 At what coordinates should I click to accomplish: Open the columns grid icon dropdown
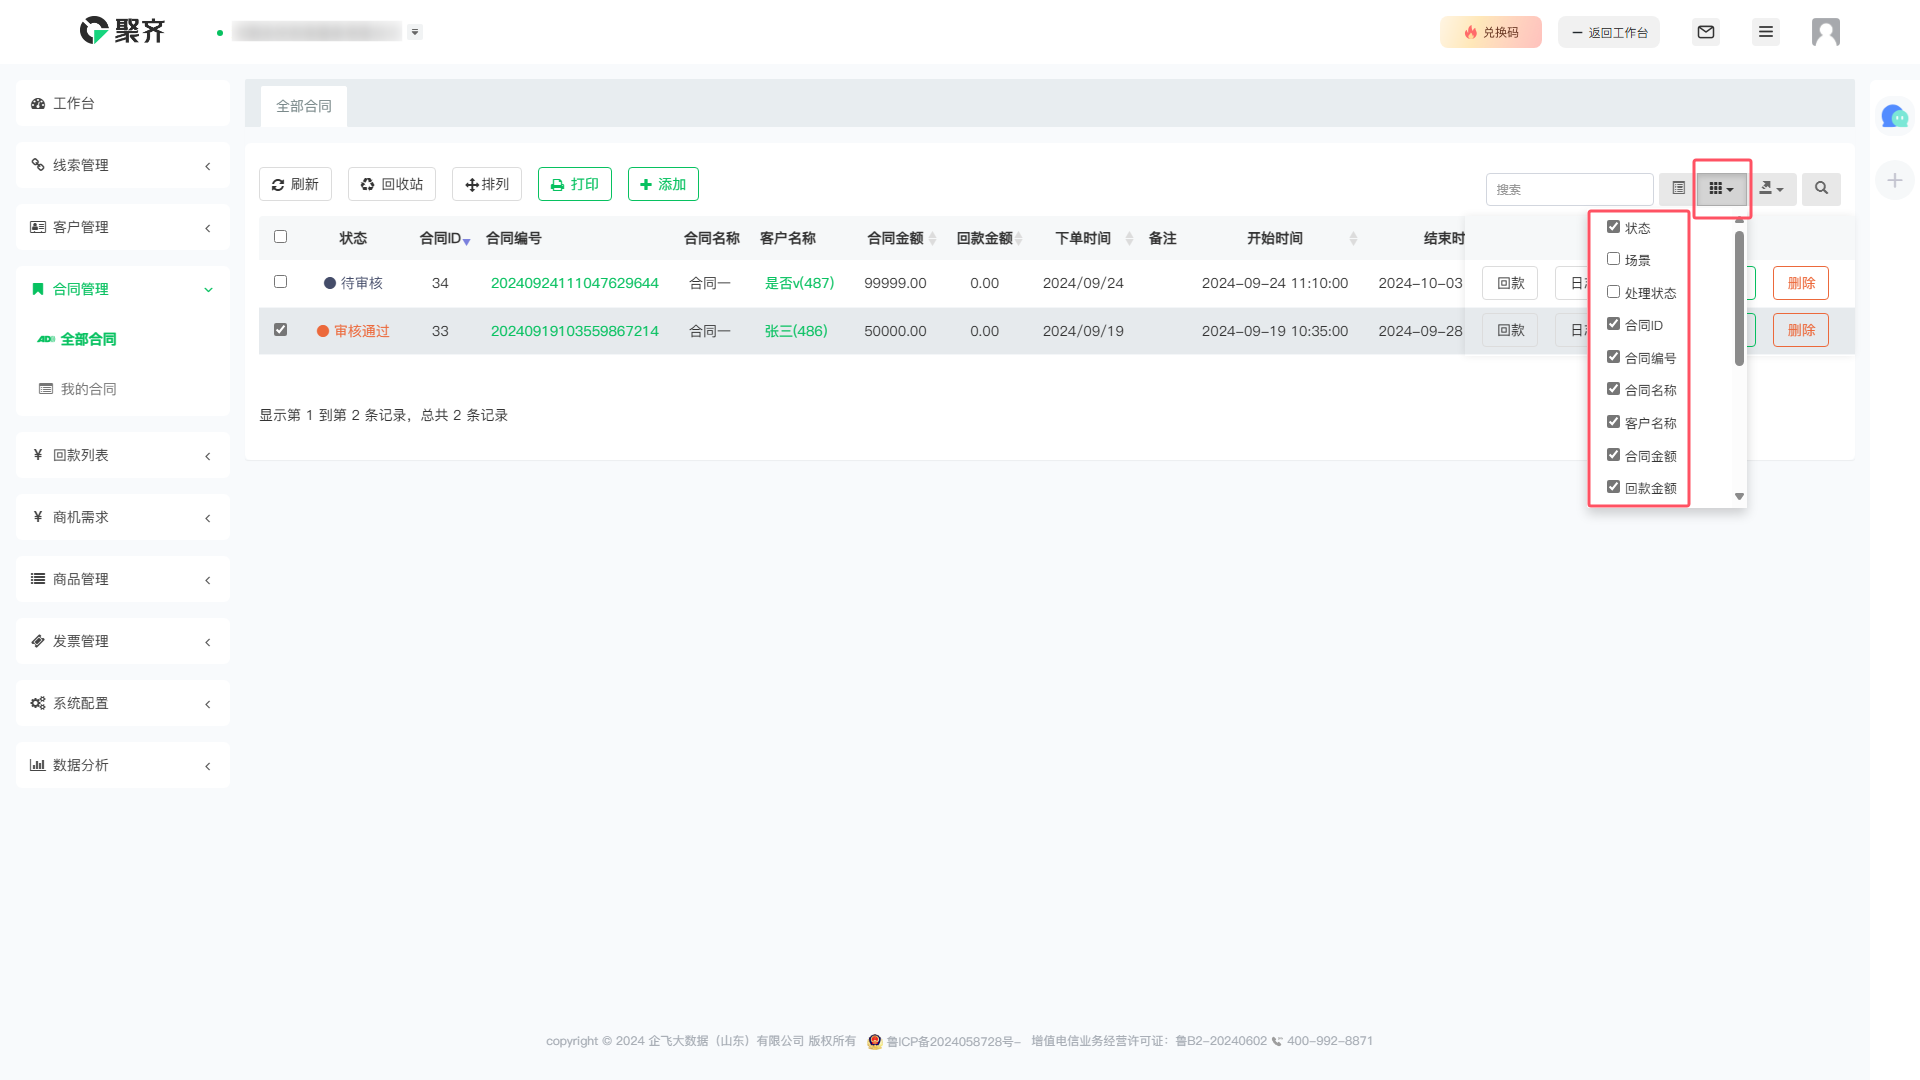1721,188
